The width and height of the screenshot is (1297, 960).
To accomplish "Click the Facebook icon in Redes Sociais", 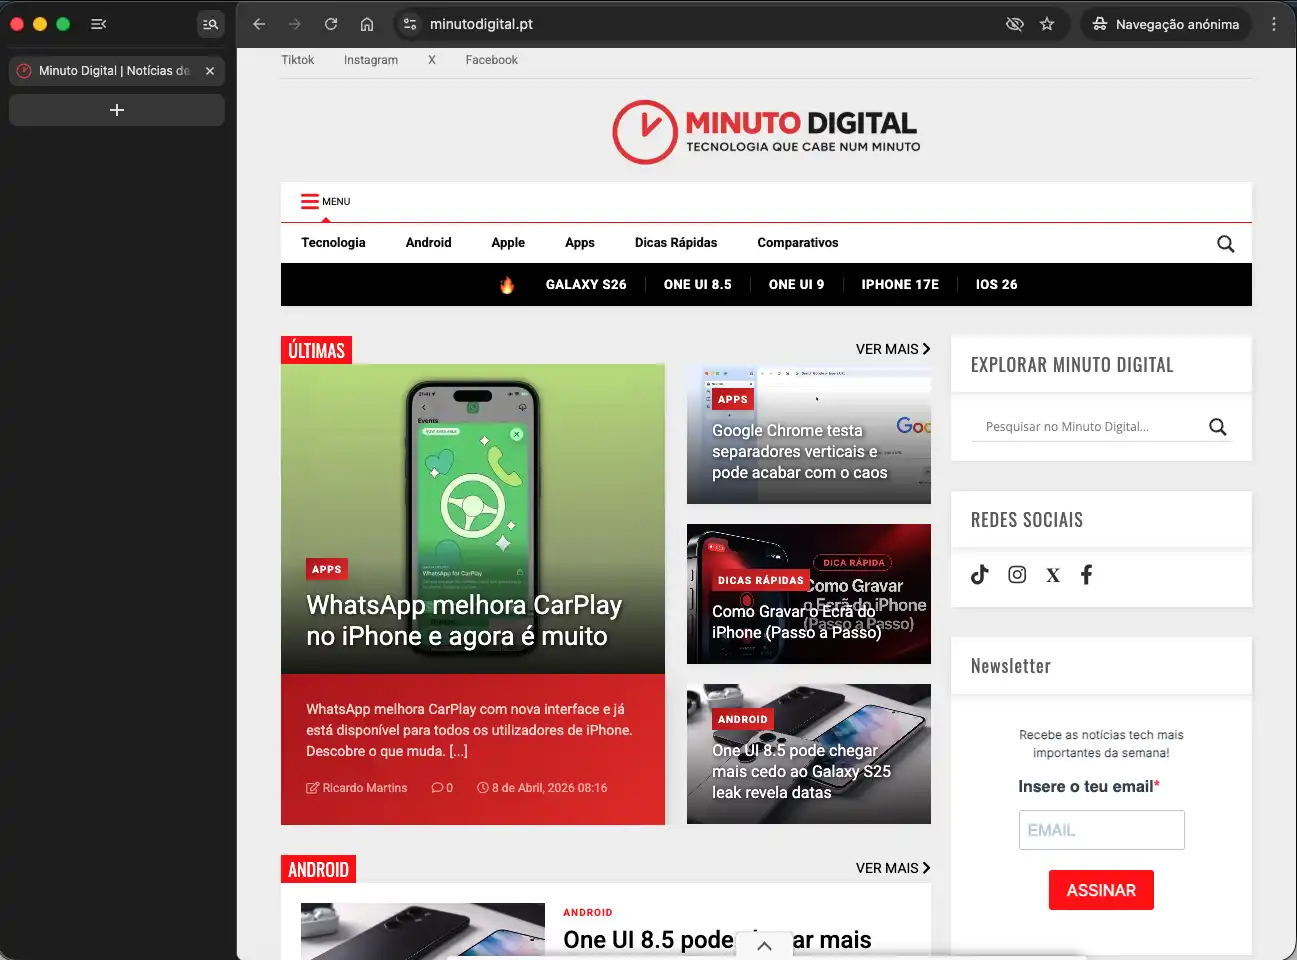I will pos(1087,574).
